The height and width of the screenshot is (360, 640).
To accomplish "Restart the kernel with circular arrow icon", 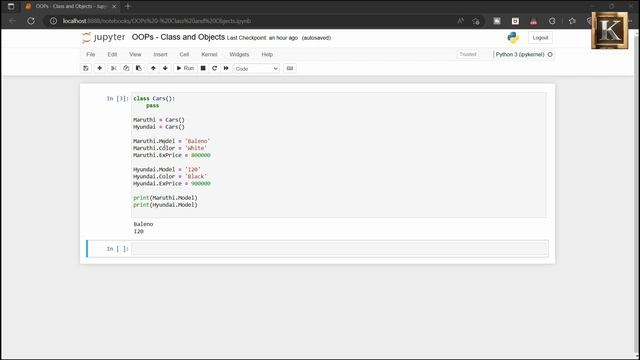I will point(214,68).
